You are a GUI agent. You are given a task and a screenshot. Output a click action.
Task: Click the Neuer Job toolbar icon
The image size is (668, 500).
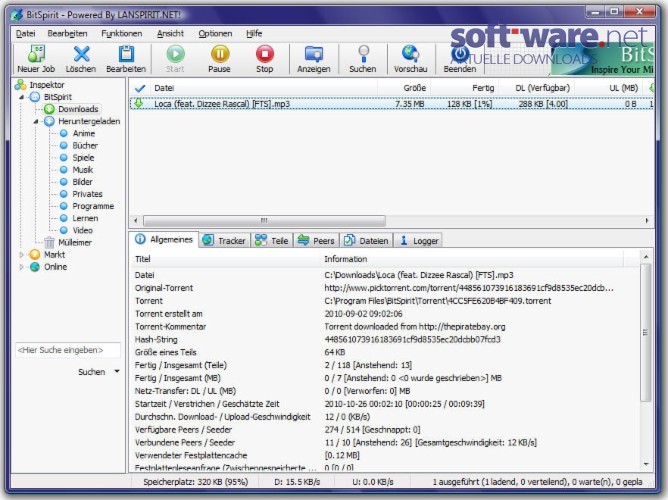[x=36, y=59]
